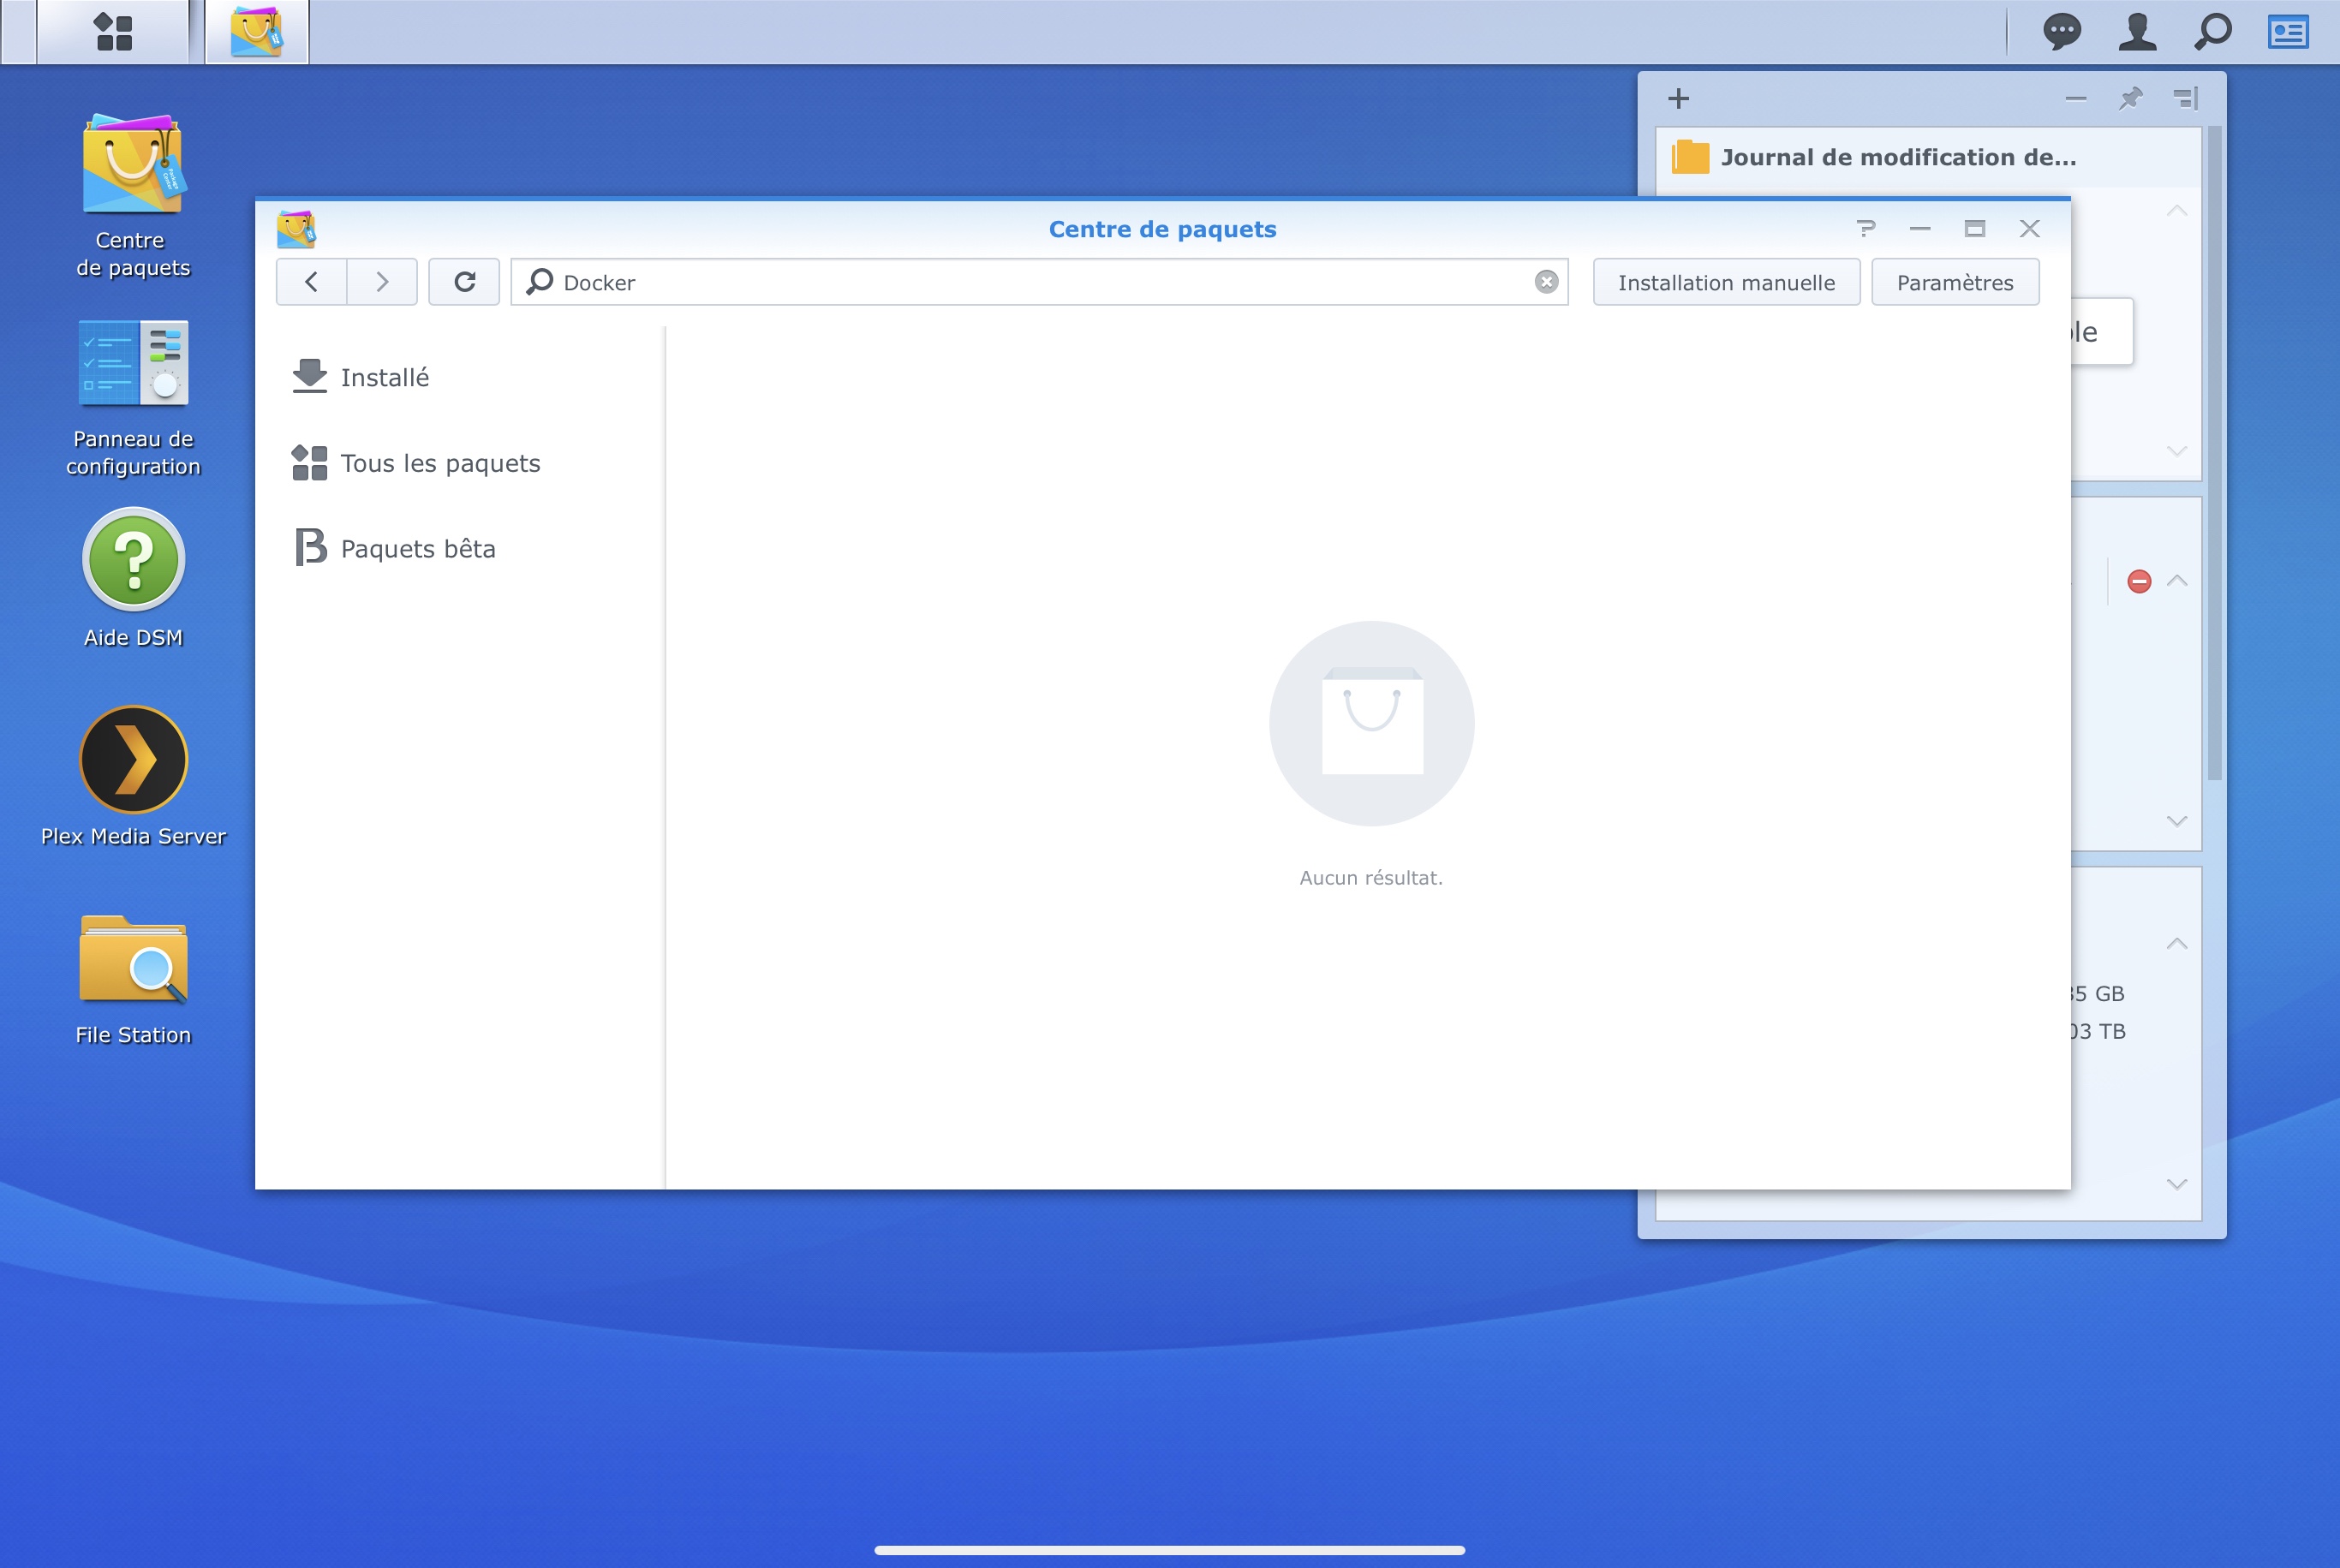Viewport: 2340px width, 1568px height.
Task: Clear the Docker search text
Action: click(1546, 282)
